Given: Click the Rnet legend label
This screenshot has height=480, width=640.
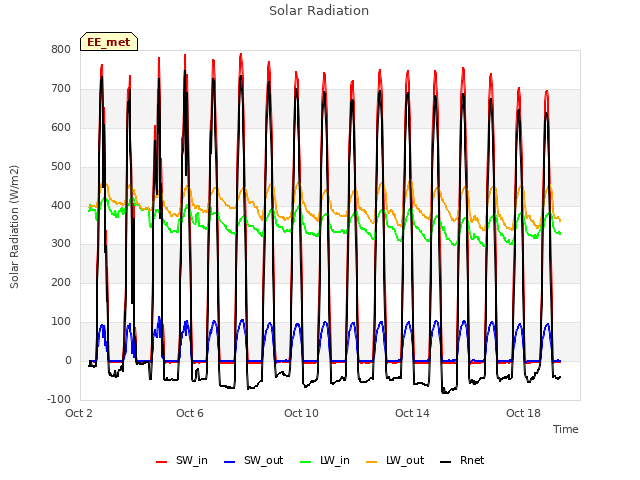Looking at the screenshot, I should pyautogui.click(x=472, y=460).
